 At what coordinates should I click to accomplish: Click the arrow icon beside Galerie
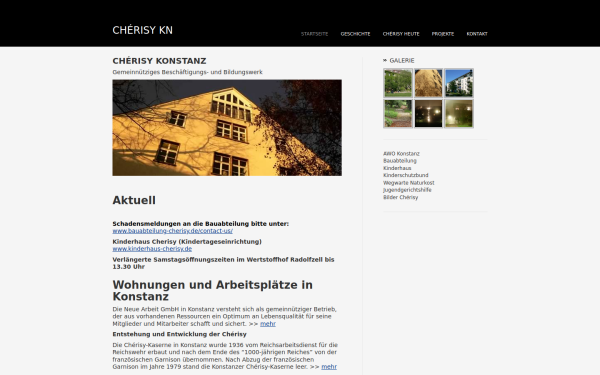385,60
